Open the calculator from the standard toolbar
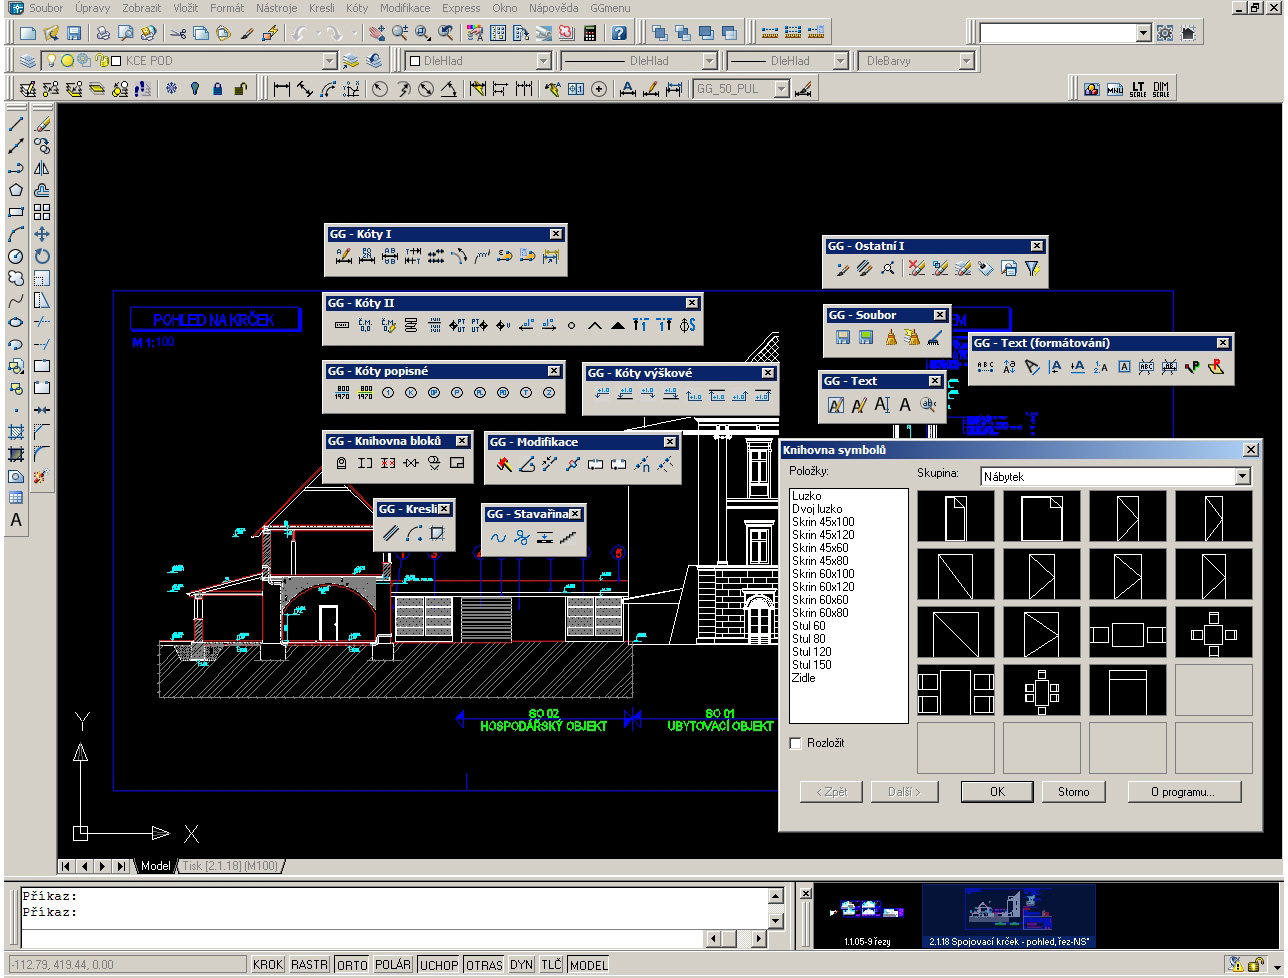Viewport: 1288px width, 978px height. [x=590, y=33]
